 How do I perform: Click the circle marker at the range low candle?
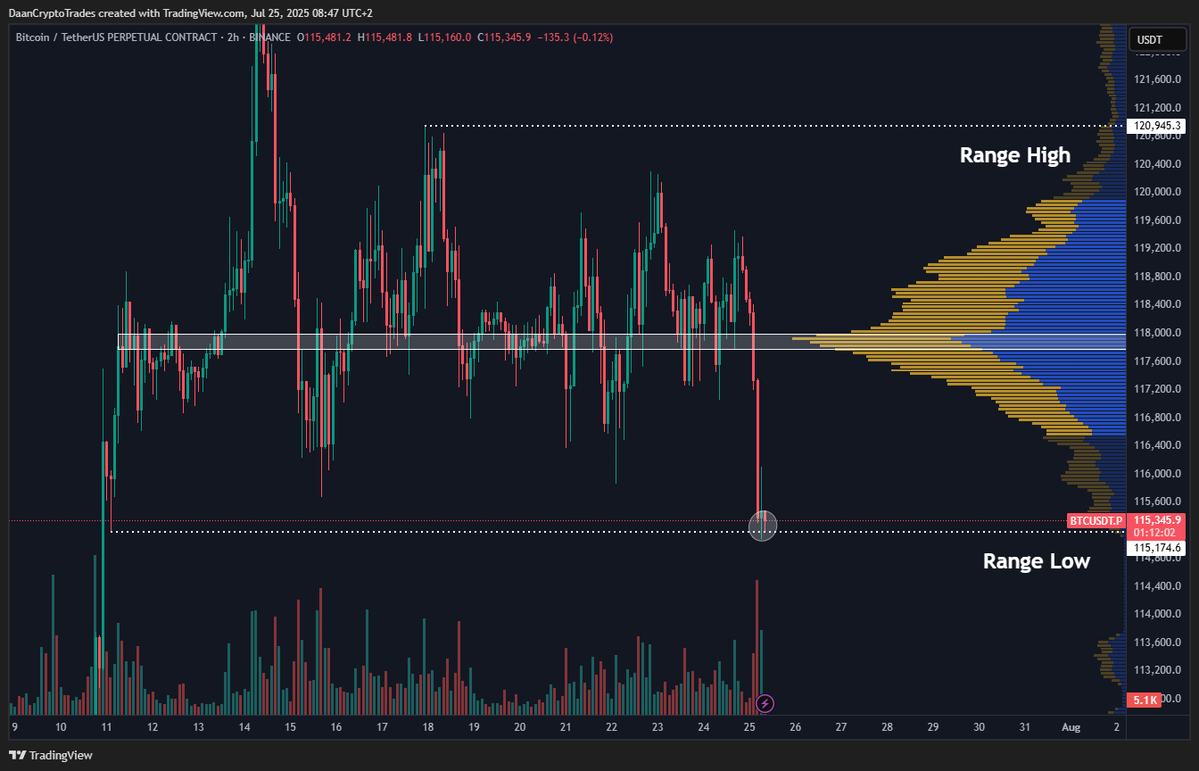pyautogui.click(x=762, y=524)
